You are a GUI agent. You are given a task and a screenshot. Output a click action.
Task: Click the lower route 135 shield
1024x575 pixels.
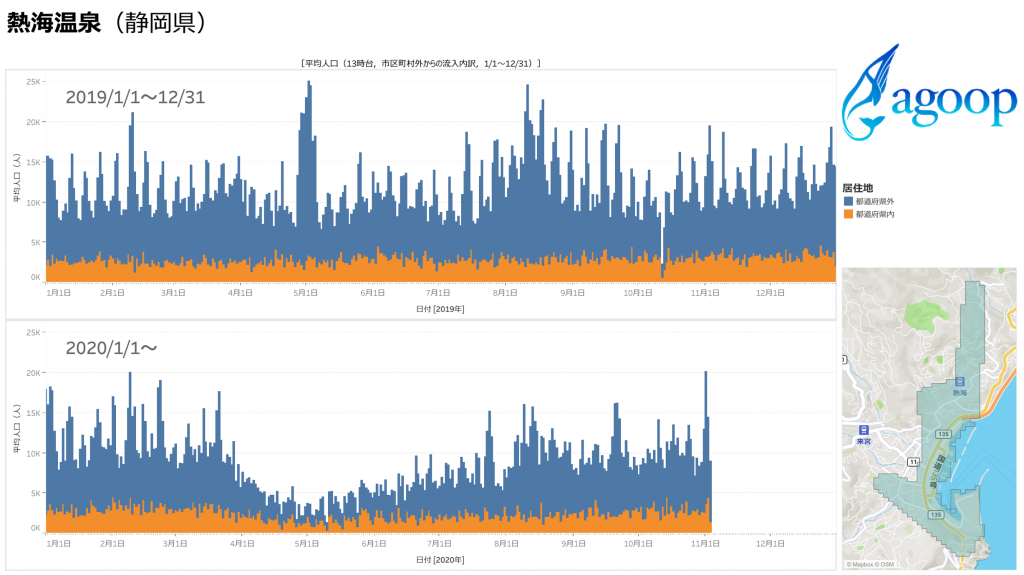[935, 514]
